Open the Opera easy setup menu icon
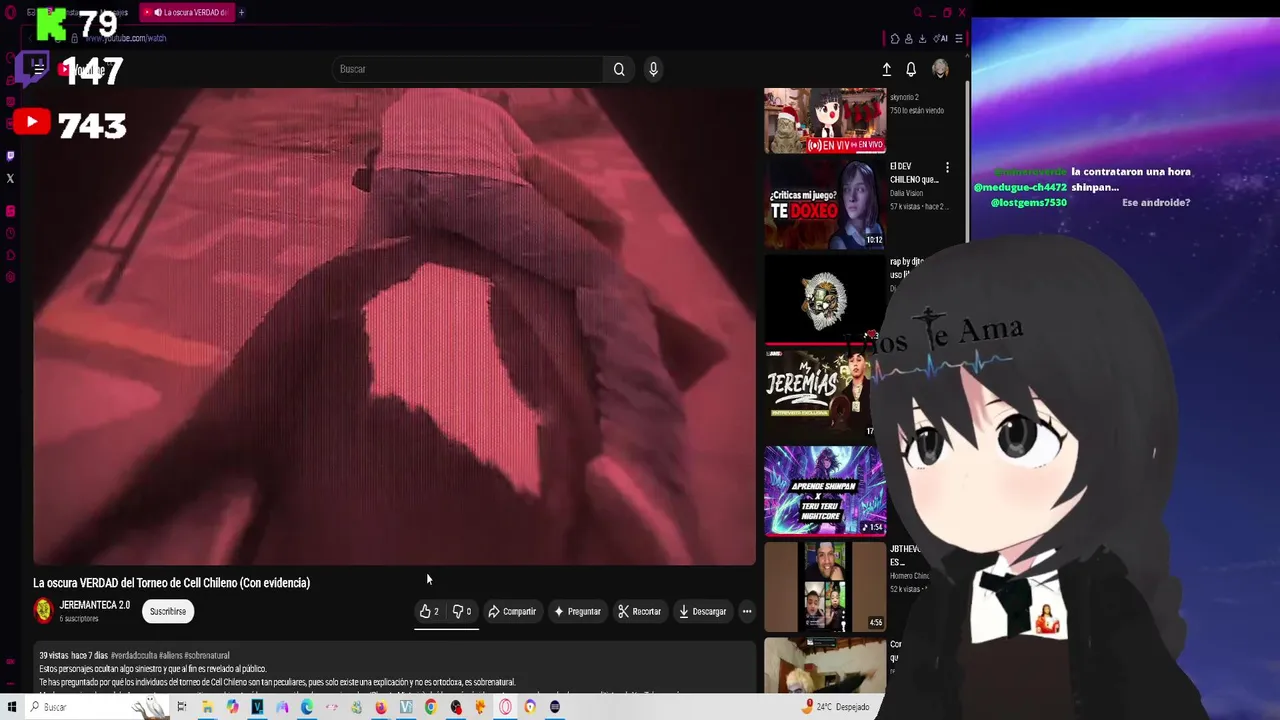 (x=959, y=39)
